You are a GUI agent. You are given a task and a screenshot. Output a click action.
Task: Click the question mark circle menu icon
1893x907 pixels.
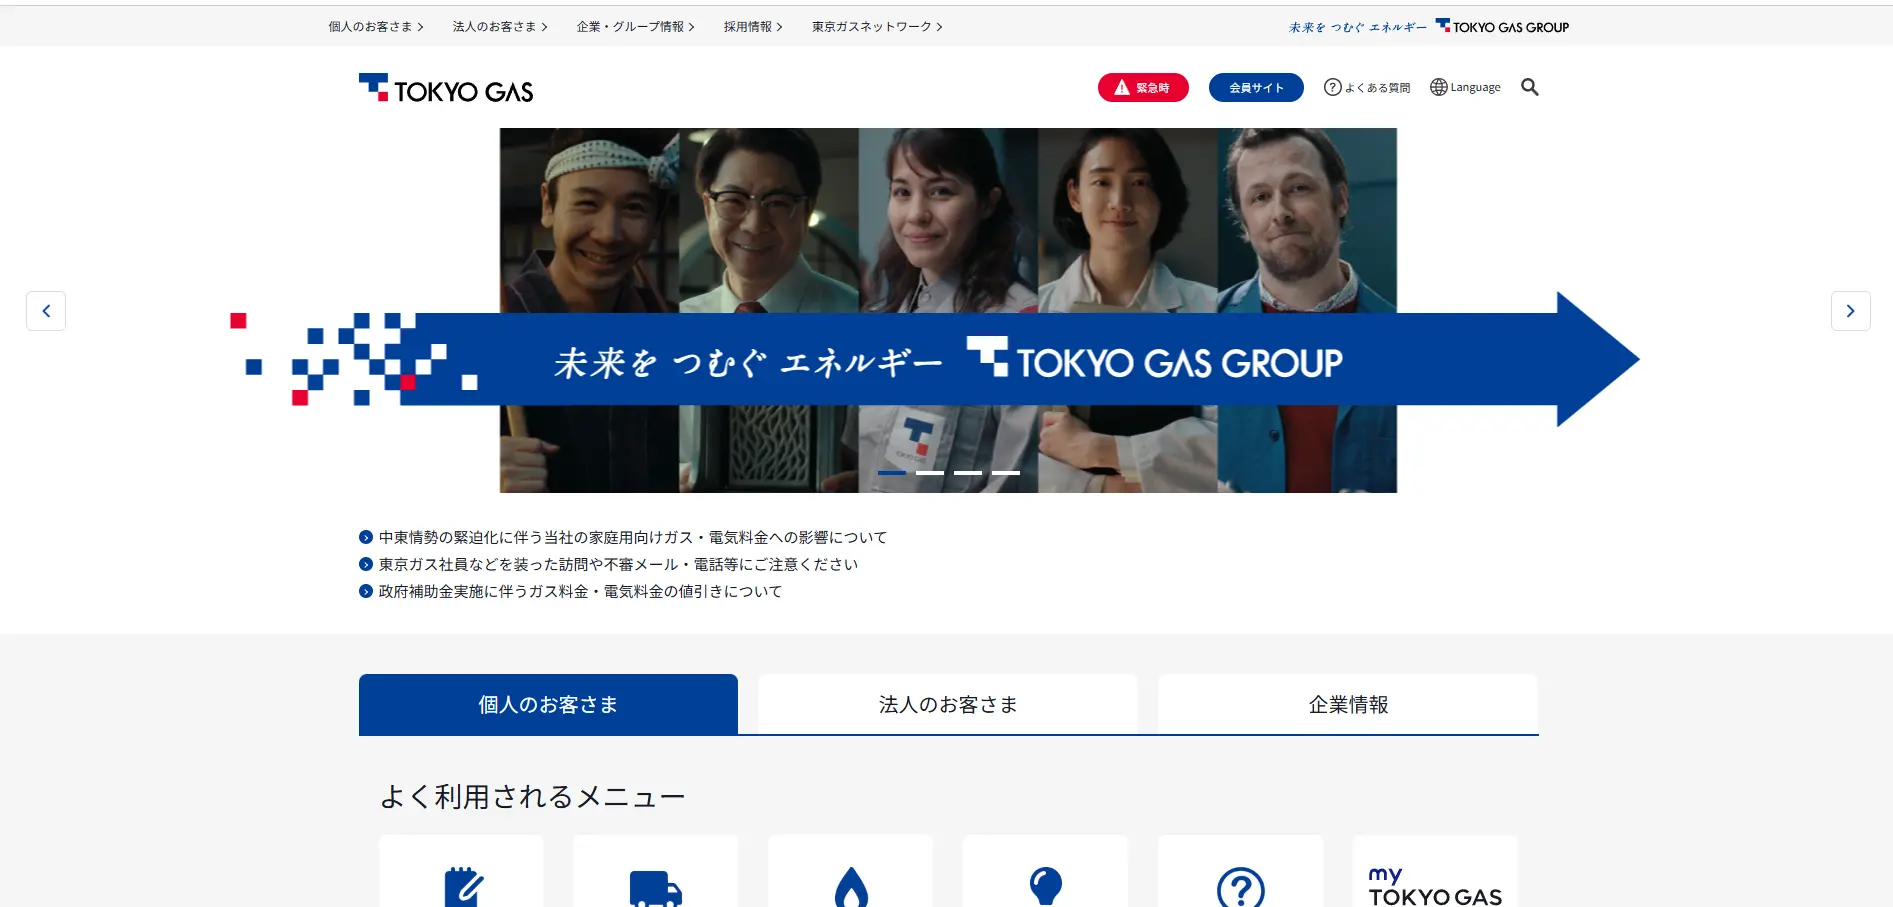point(1241,888)
